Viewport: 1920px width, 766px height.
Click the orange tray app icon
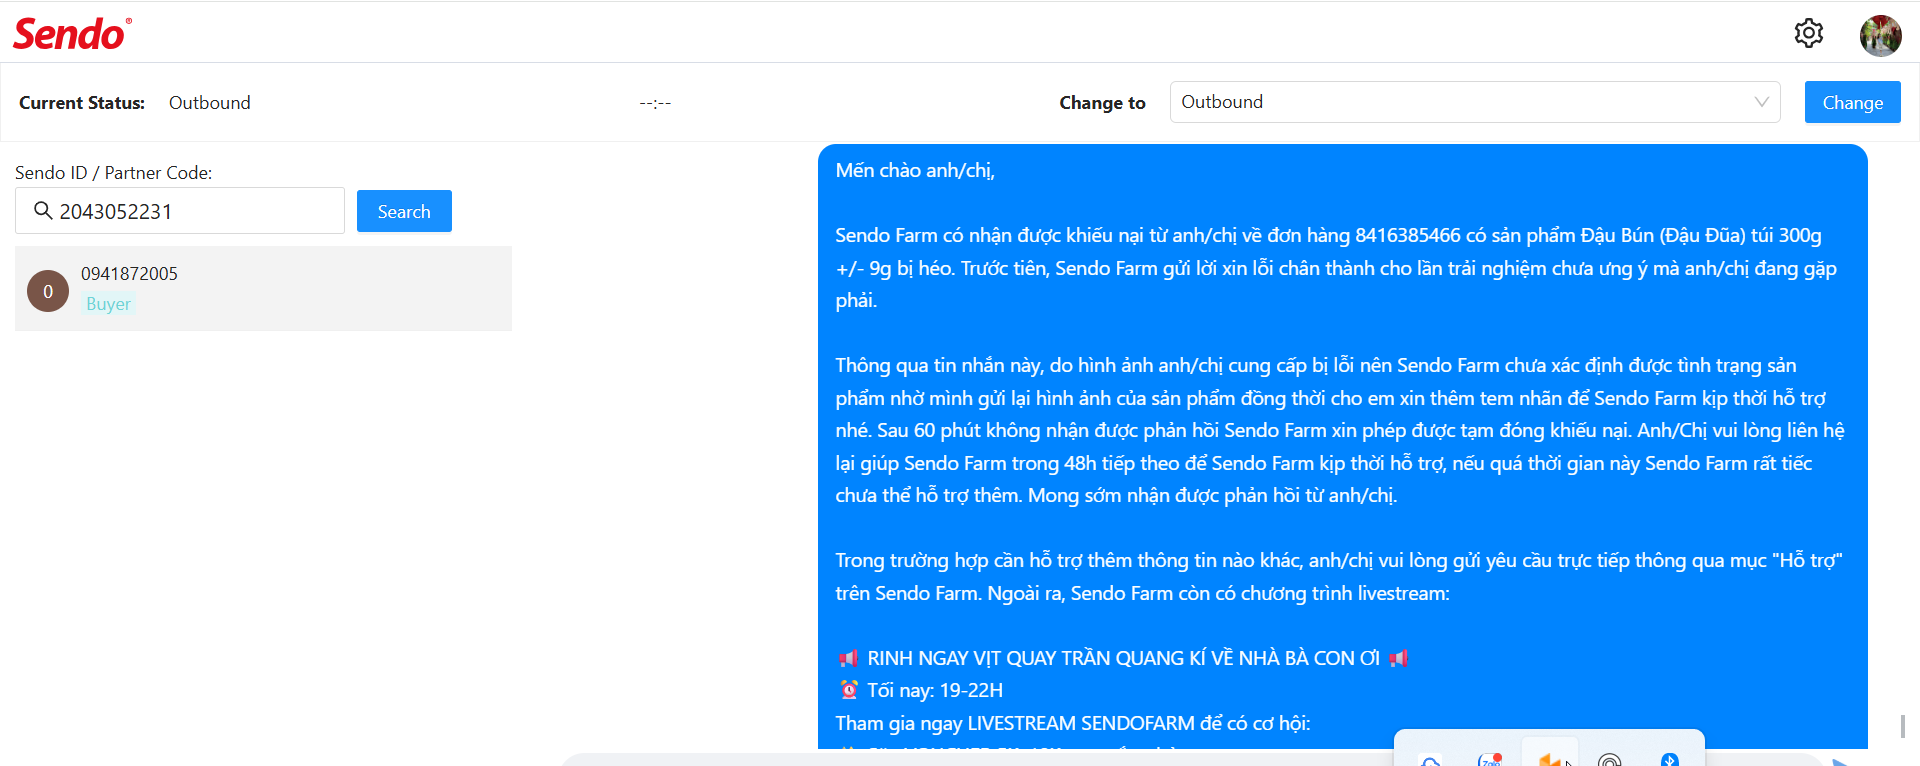(1550, 760)
